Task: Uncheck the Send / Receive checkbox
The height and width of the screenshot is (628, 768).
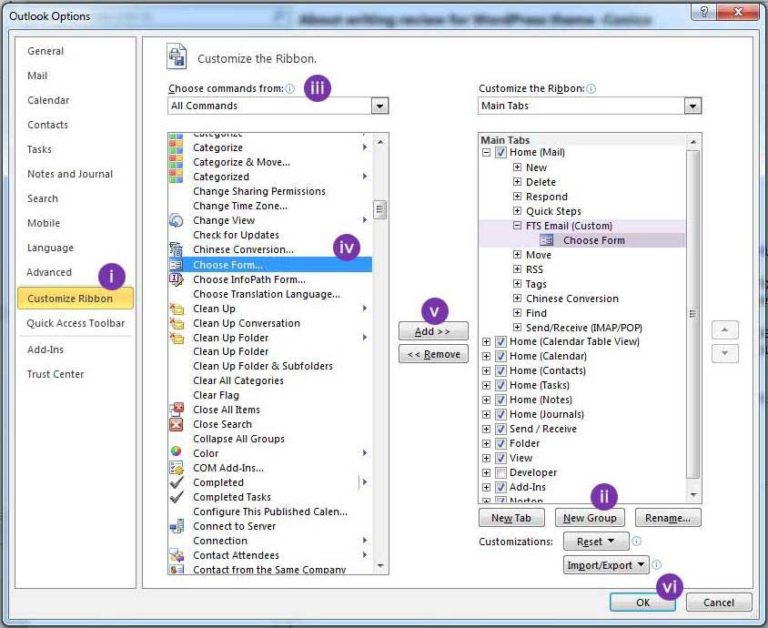Action: point(501,429)
